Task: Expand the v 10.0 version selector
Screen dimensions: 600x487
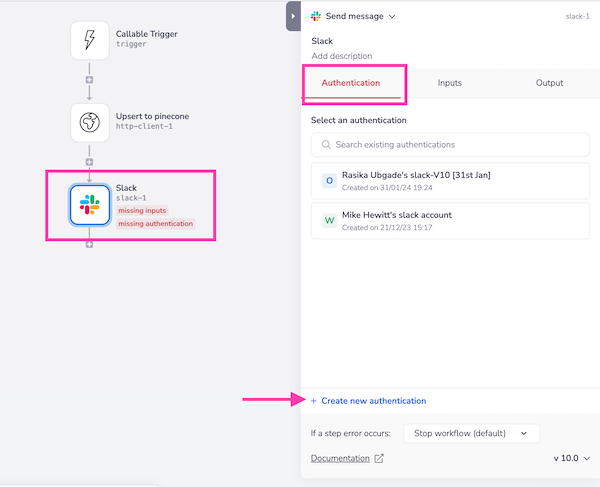Action: (571, 458)
